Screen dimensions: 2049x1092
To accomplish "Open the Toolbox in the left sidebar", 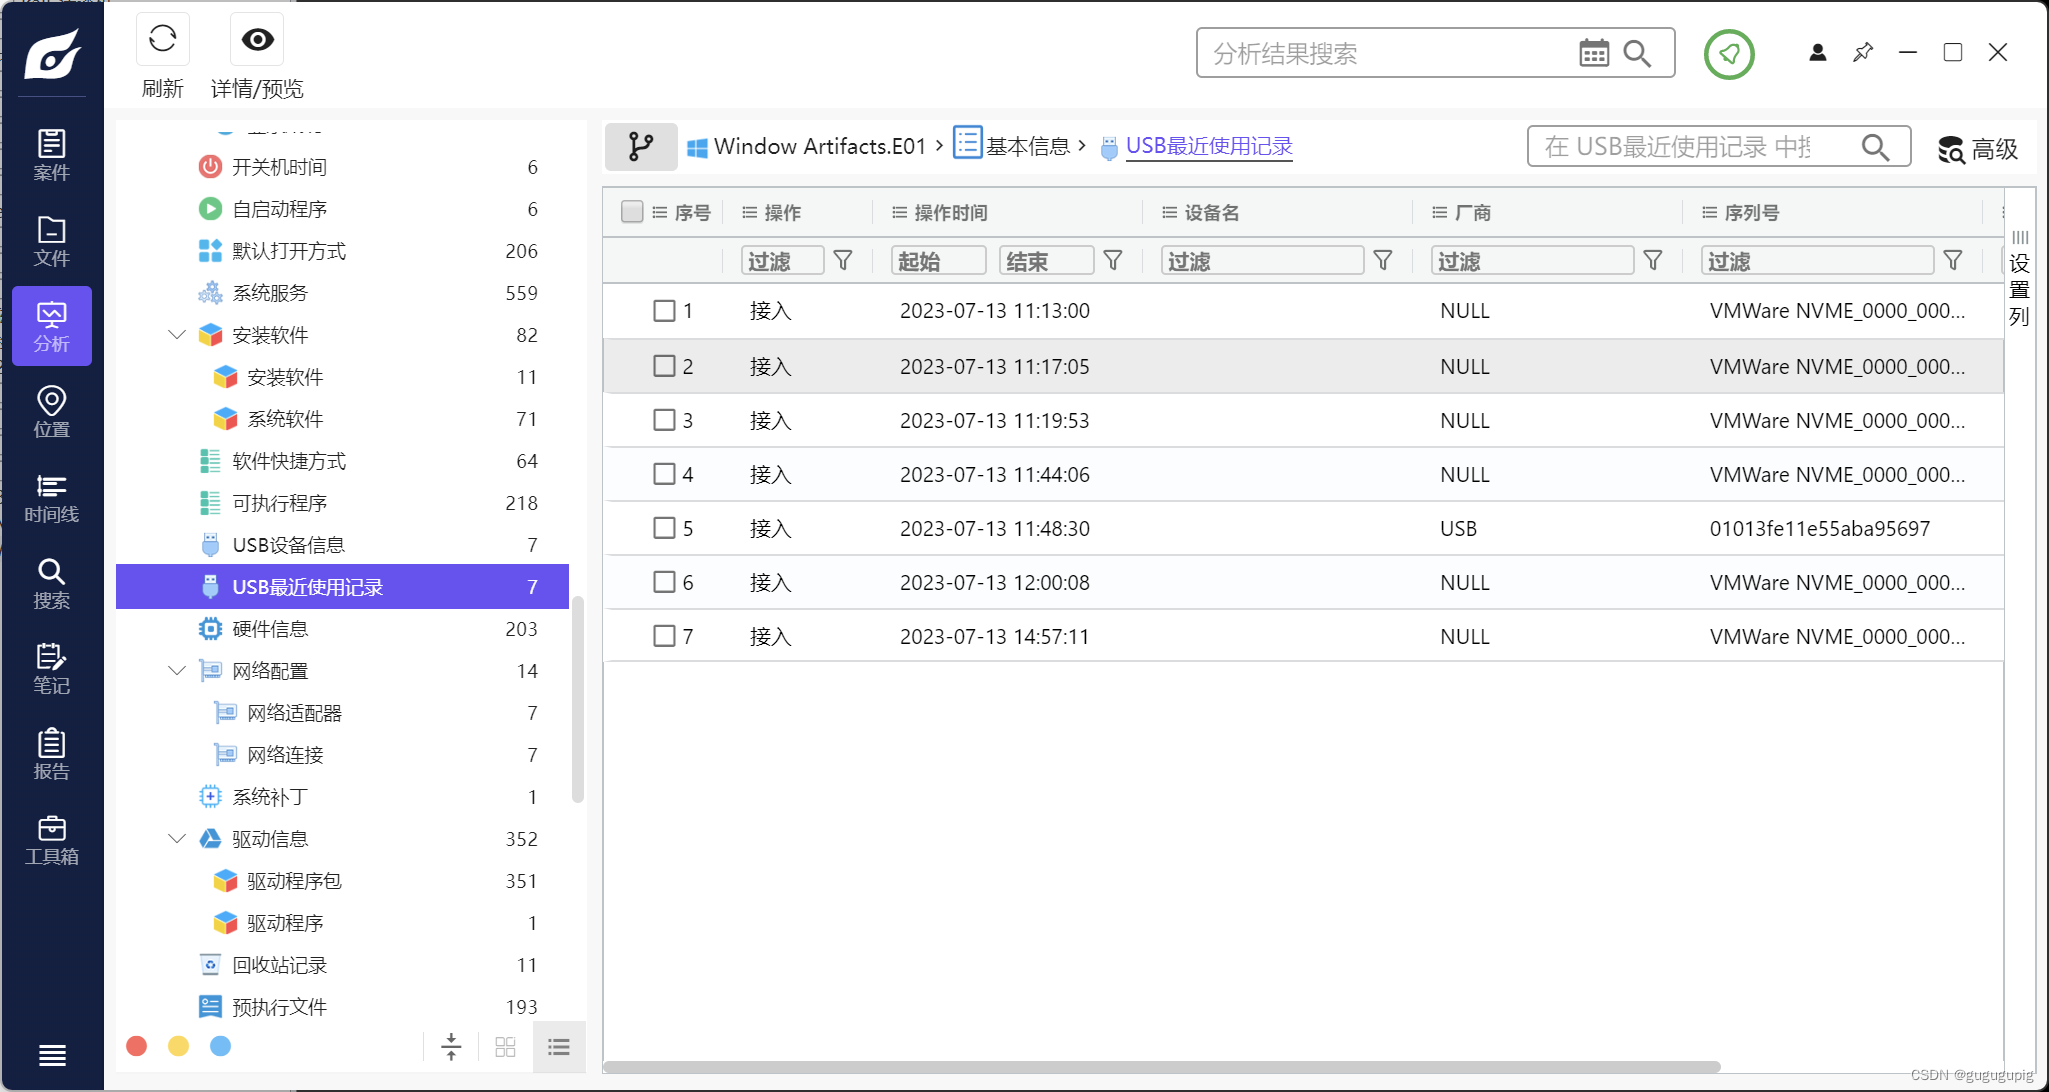I will tap(51, 840).
